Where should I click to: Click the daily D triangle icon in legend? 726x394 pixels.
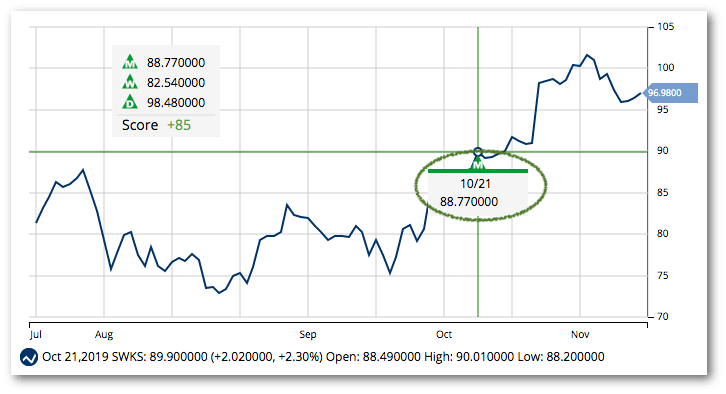(x=130, y=102)
